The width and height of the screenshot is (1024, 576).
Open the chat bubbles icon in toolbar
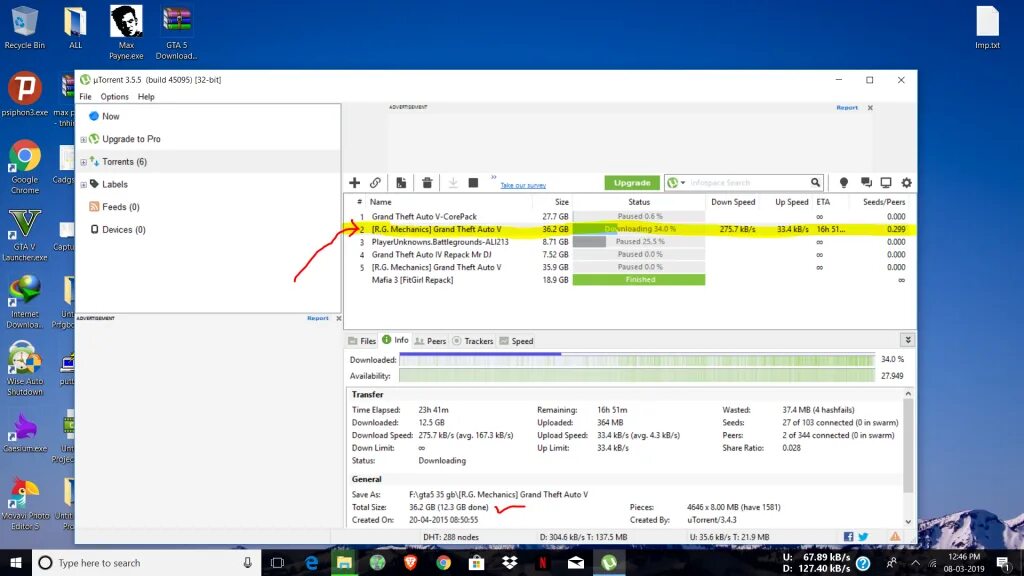click(x=866, y=183)
